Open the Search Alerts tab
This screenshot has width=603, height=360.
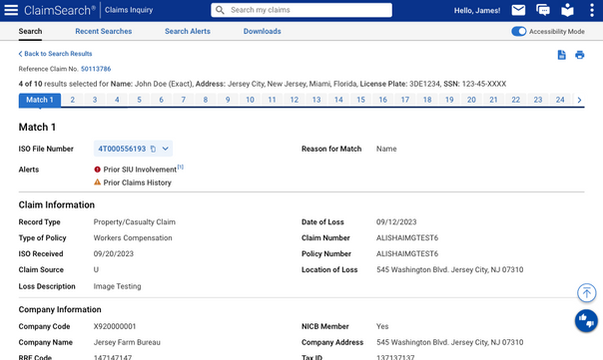(x=188, y=32)
